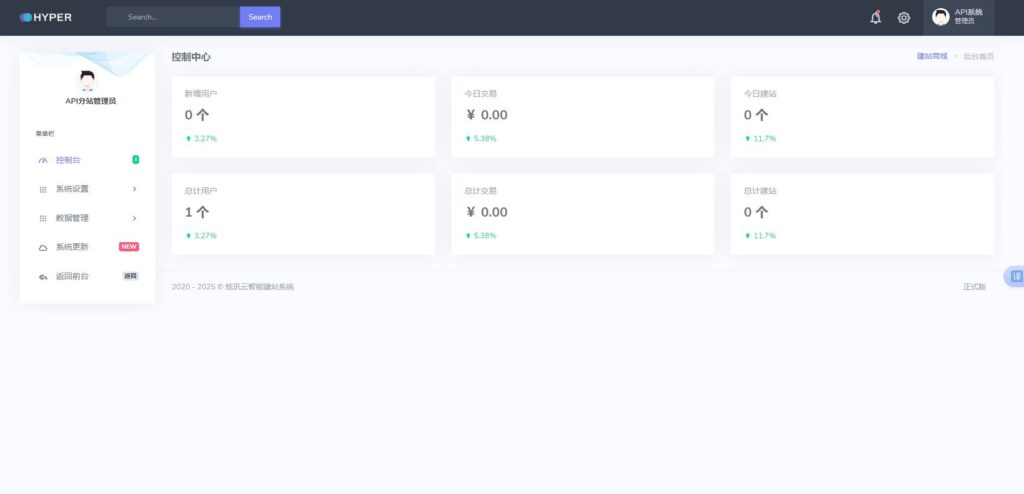Image resolution: width=1024 pixels, height=494 pixels.
Task: Select 系统更新 in the sidebar menu
Action: [72, 247]
